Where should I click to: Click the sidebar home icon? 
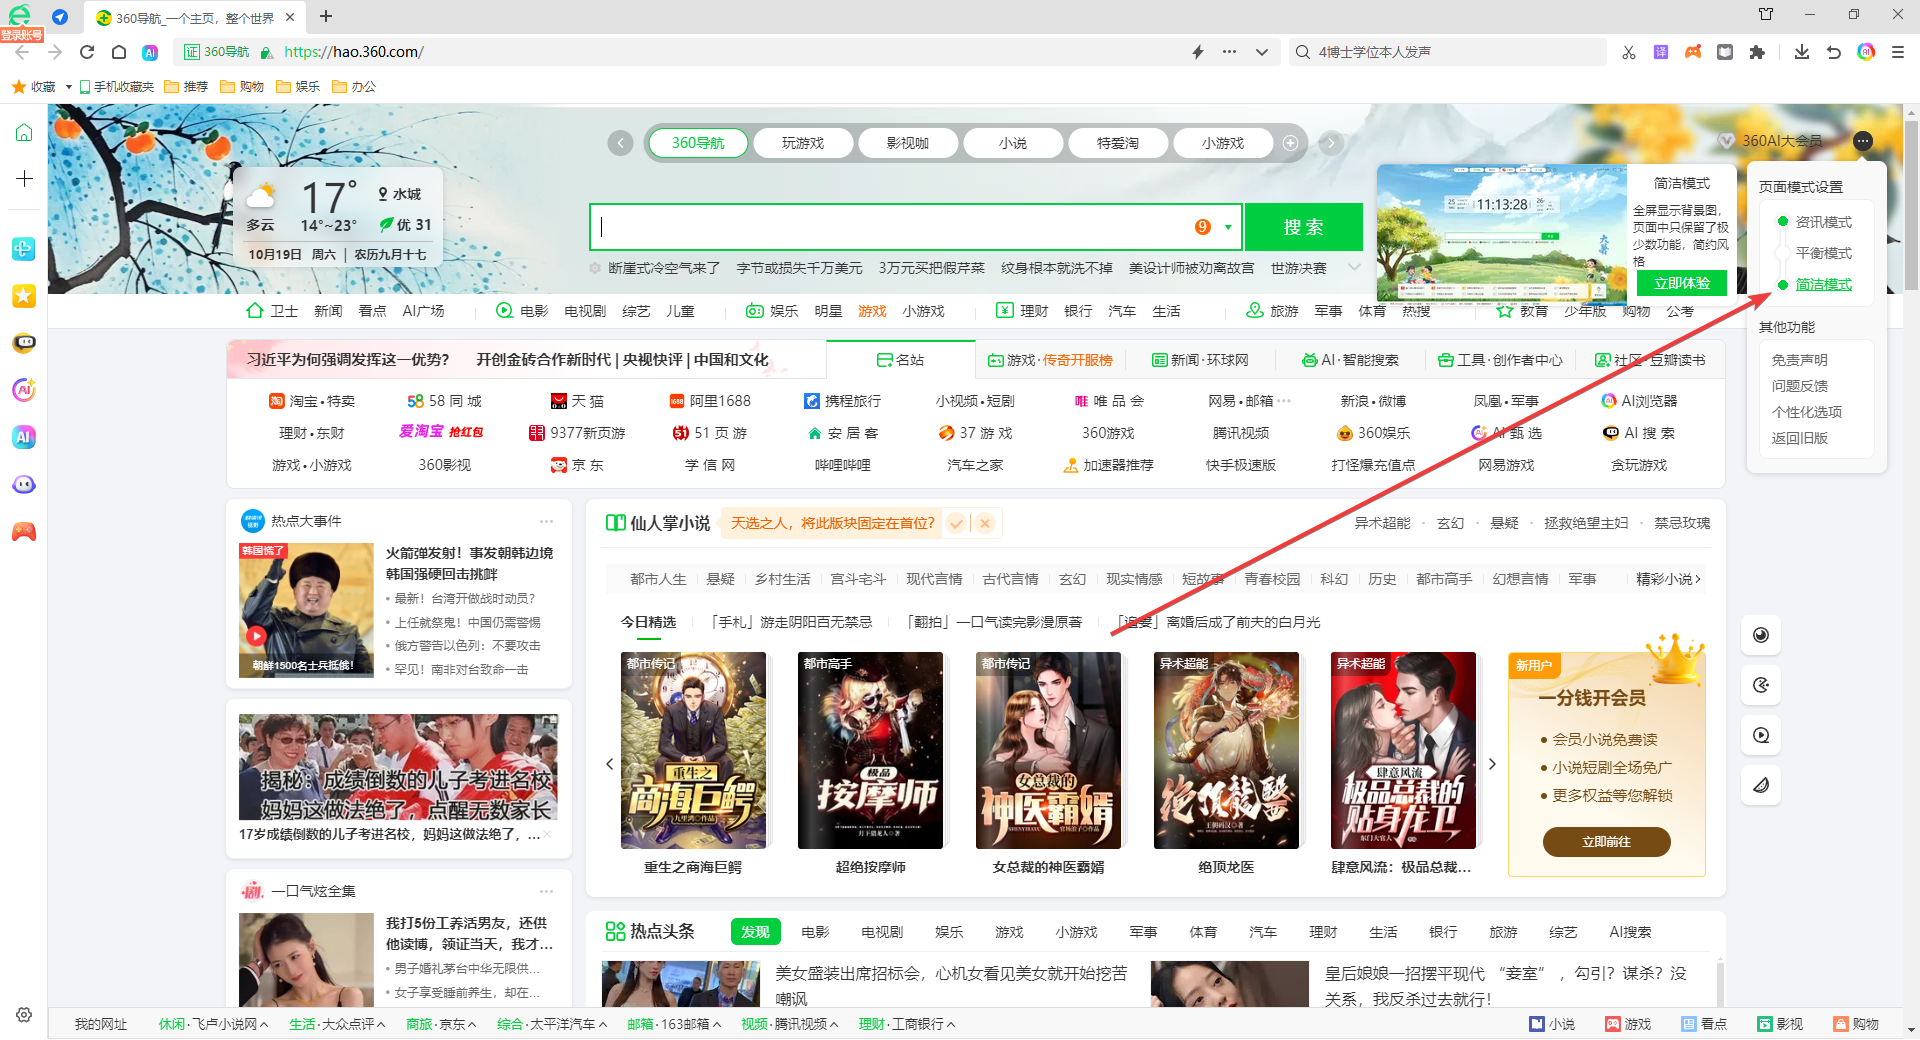click(24, 133)
